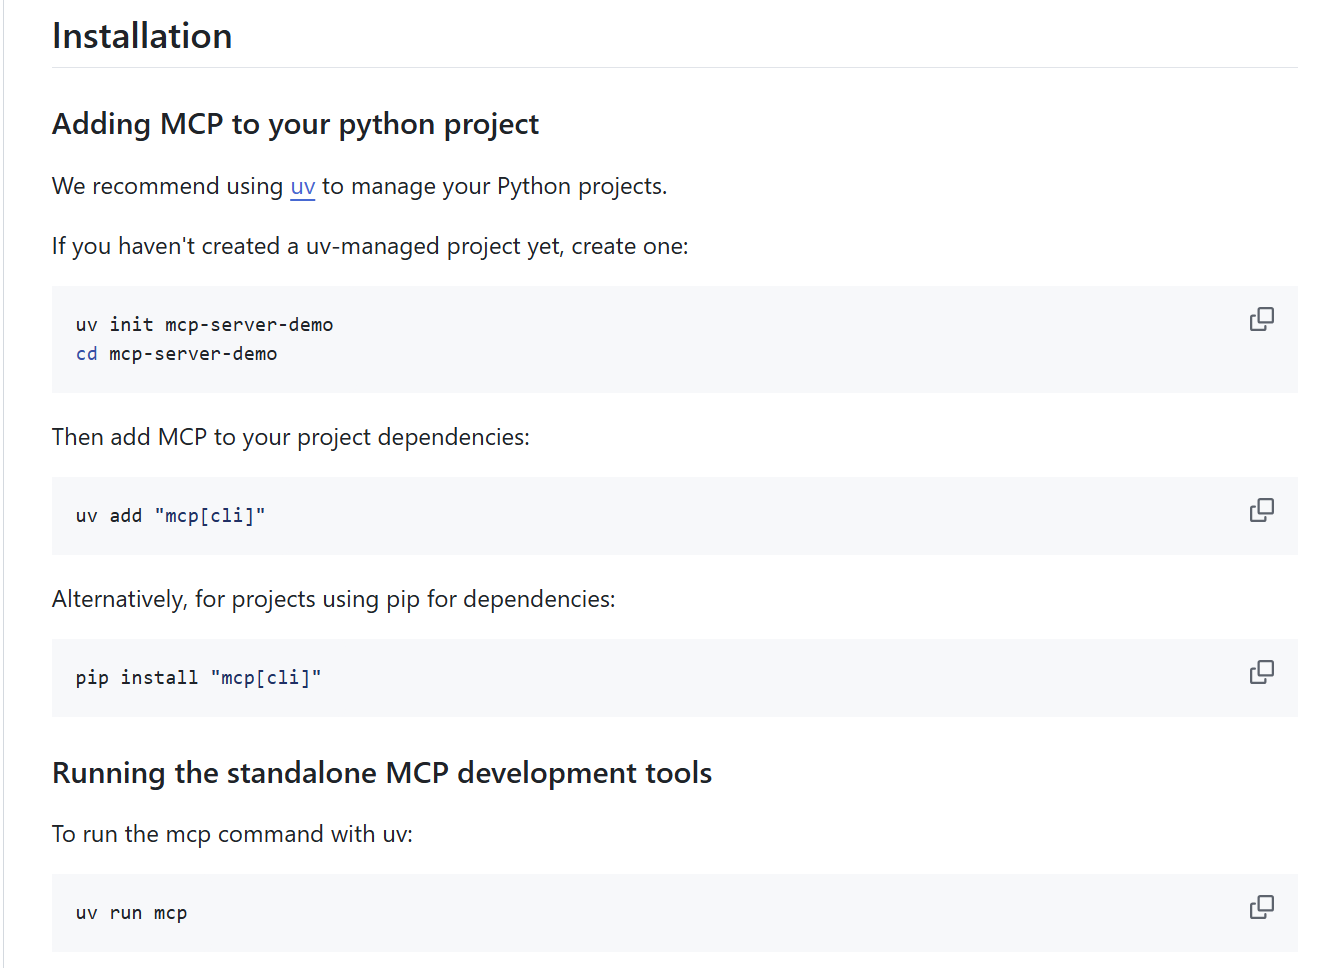The height and width of the screenshot is (968, 1332).
Task: Copy the uv run mcp command
Action: tap(1261, 907)
